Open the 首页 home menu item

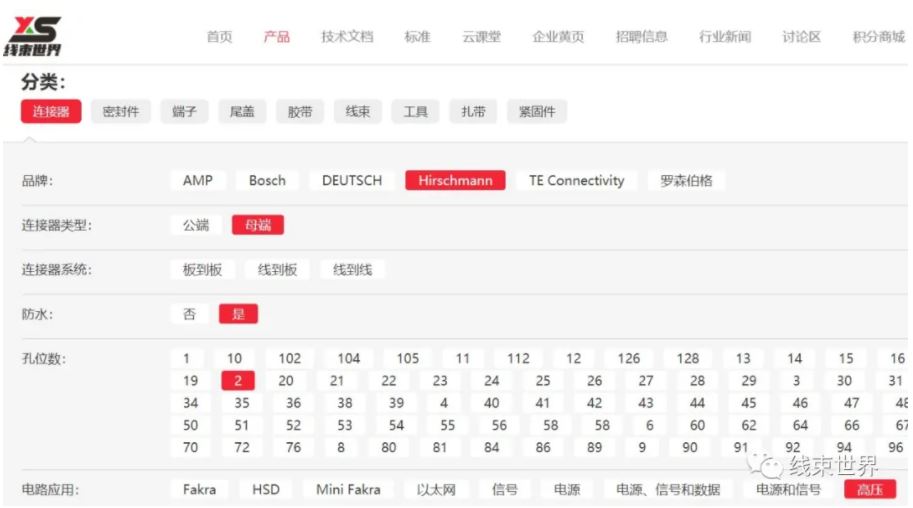click(x=219, y=37)
